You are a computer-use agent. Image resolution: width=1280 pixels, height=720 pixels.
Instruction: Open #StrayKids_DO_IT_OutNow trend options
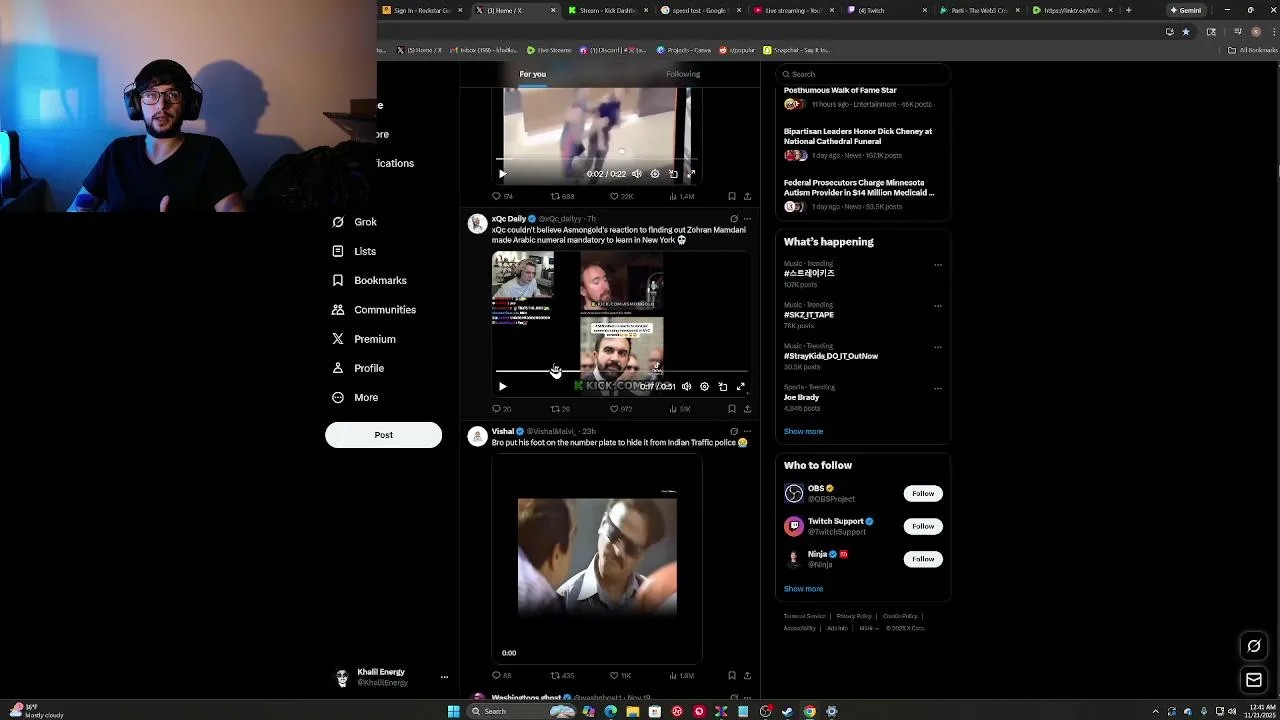click(937, 347)
